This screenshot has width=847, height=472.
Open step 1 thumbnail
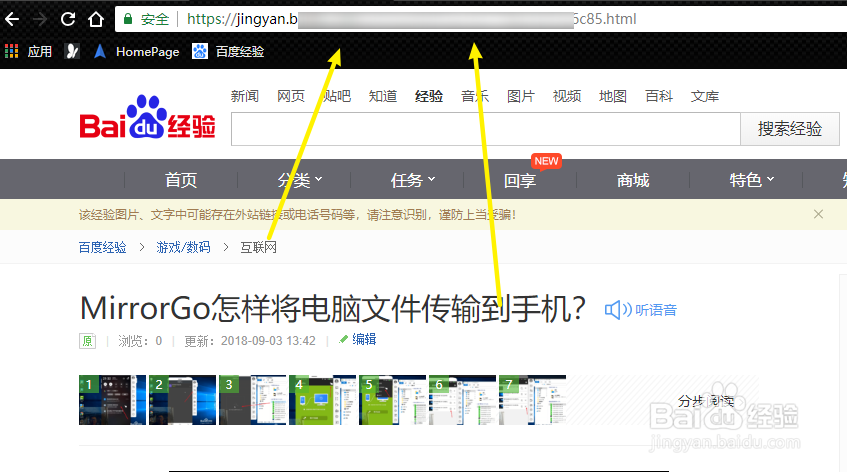[x=112, y=400]
